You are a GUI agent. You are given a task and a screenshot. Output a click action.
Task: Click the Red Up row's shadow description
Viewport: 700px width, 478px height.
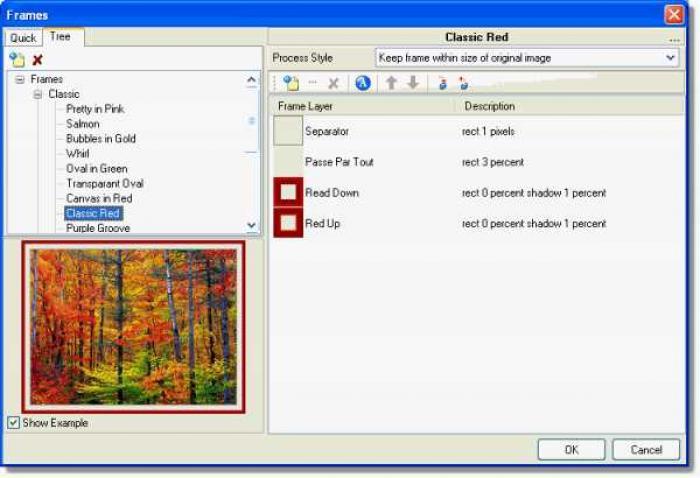point(534,223)
